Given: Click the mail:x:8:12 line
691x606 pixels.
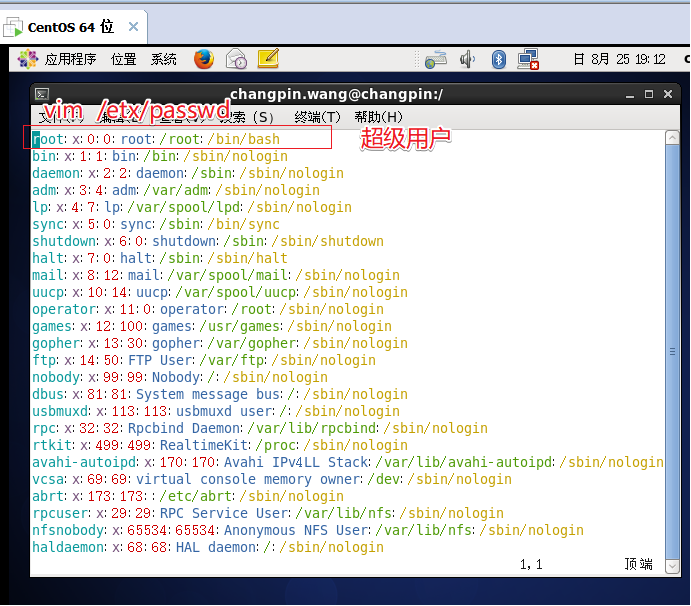Looking at the screenshot, I should tap(216, 275).
